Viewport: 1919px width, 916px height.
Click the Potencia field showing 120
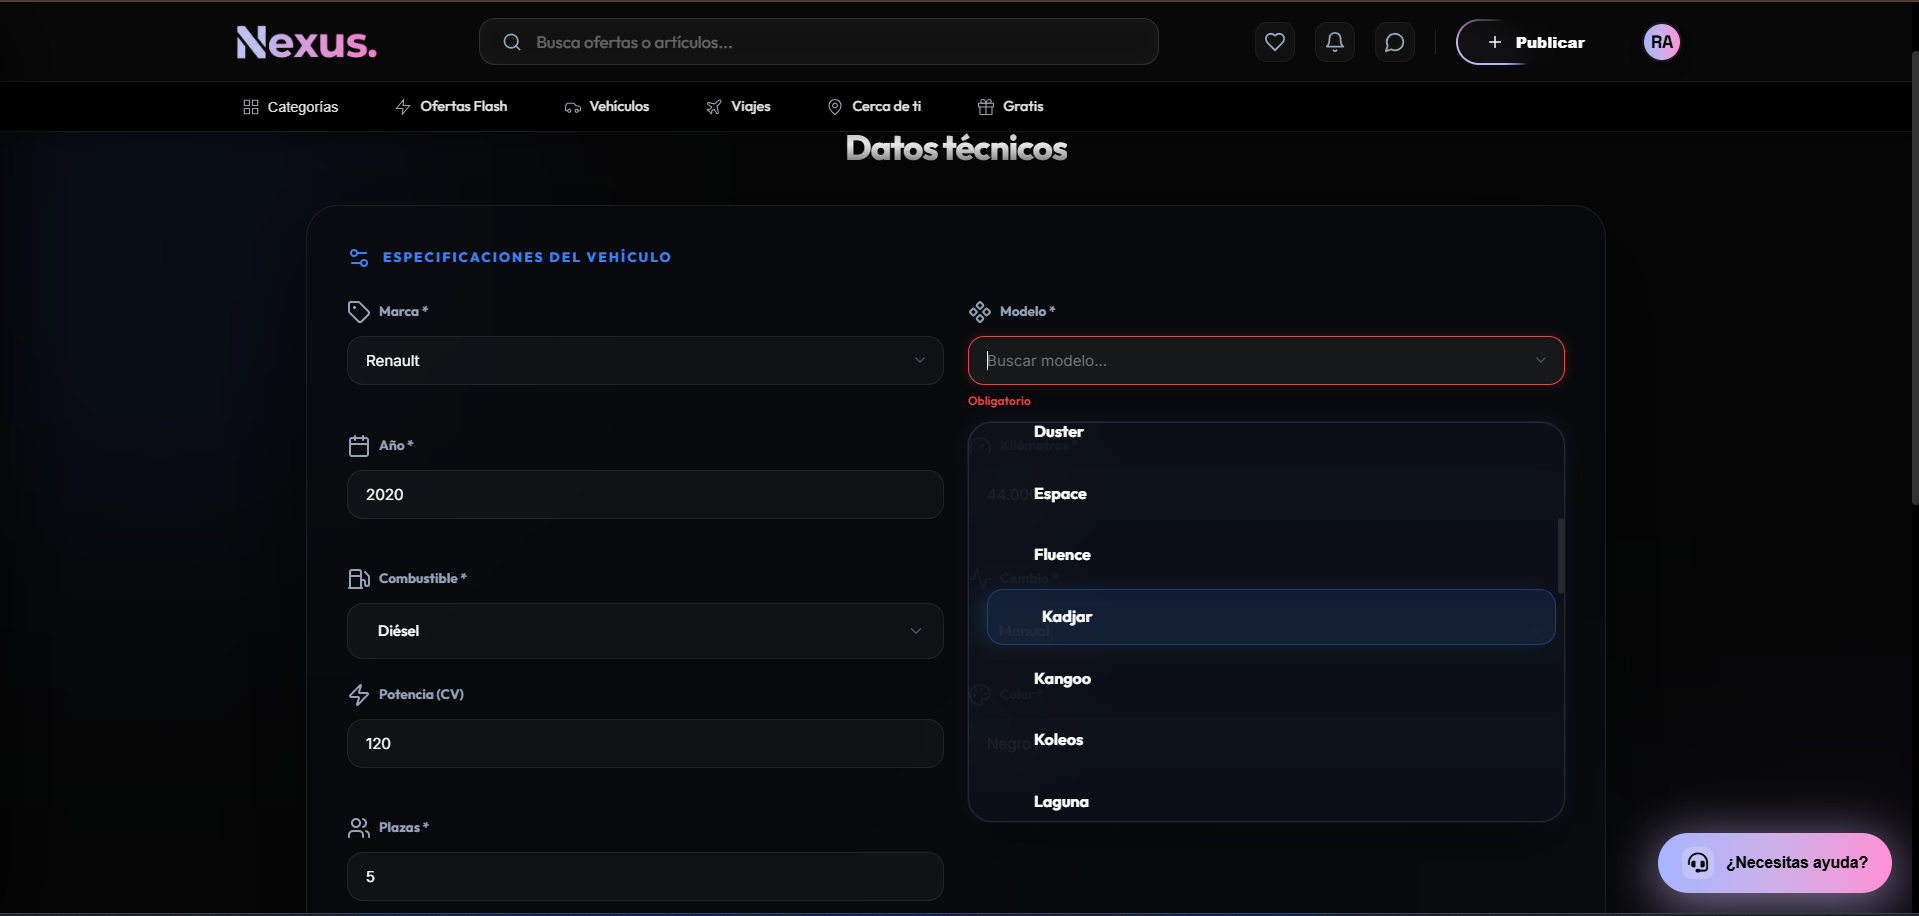[x=645, y=744]
